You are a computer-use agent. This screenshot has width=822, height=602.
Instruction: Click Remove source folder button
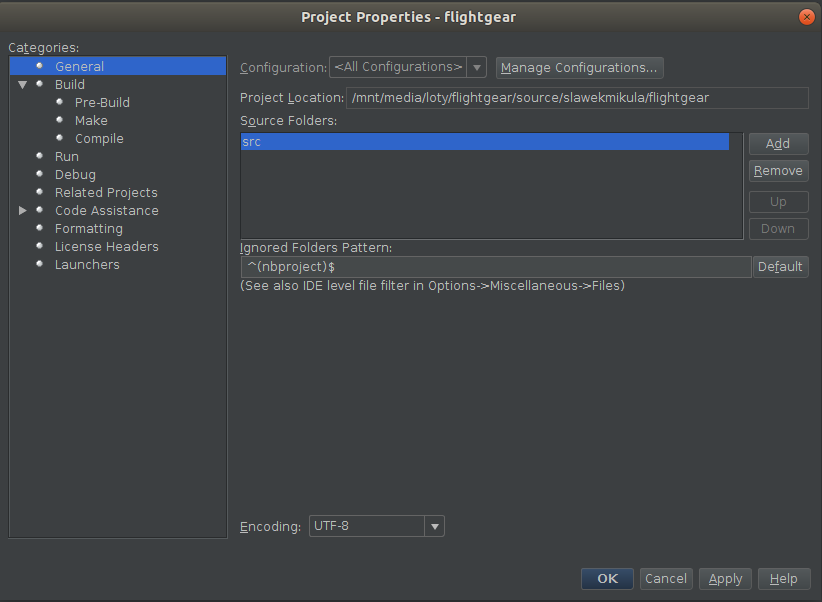(x=778, y=171)
